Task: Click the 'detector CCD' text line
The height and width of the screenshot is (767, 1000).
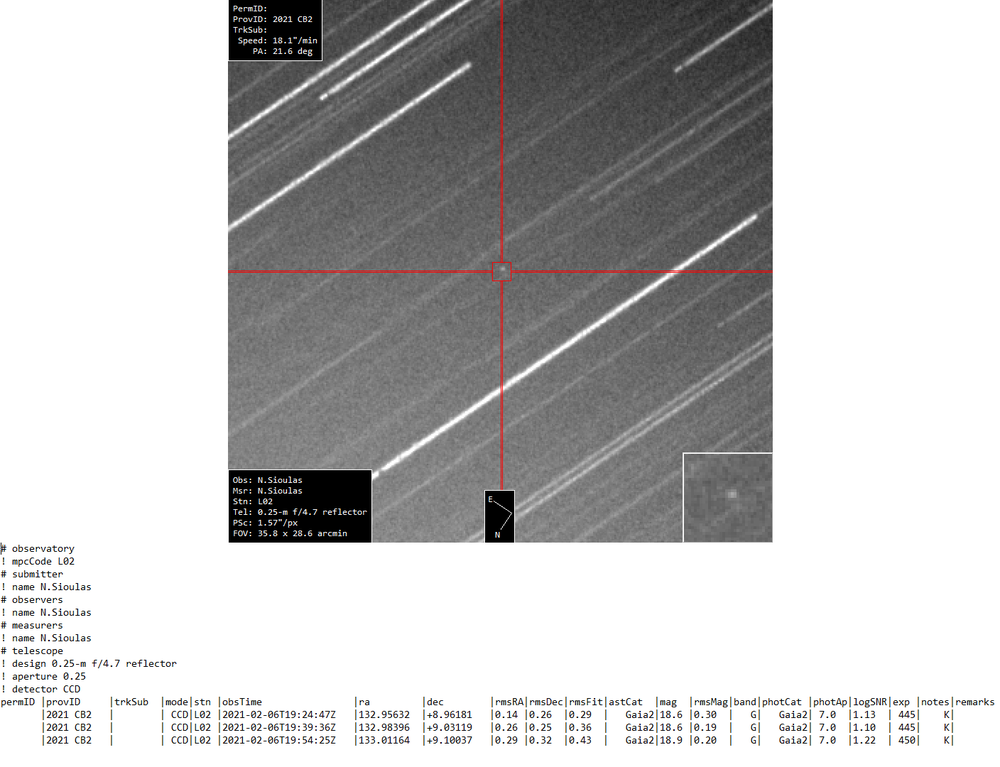Action: 46,690
